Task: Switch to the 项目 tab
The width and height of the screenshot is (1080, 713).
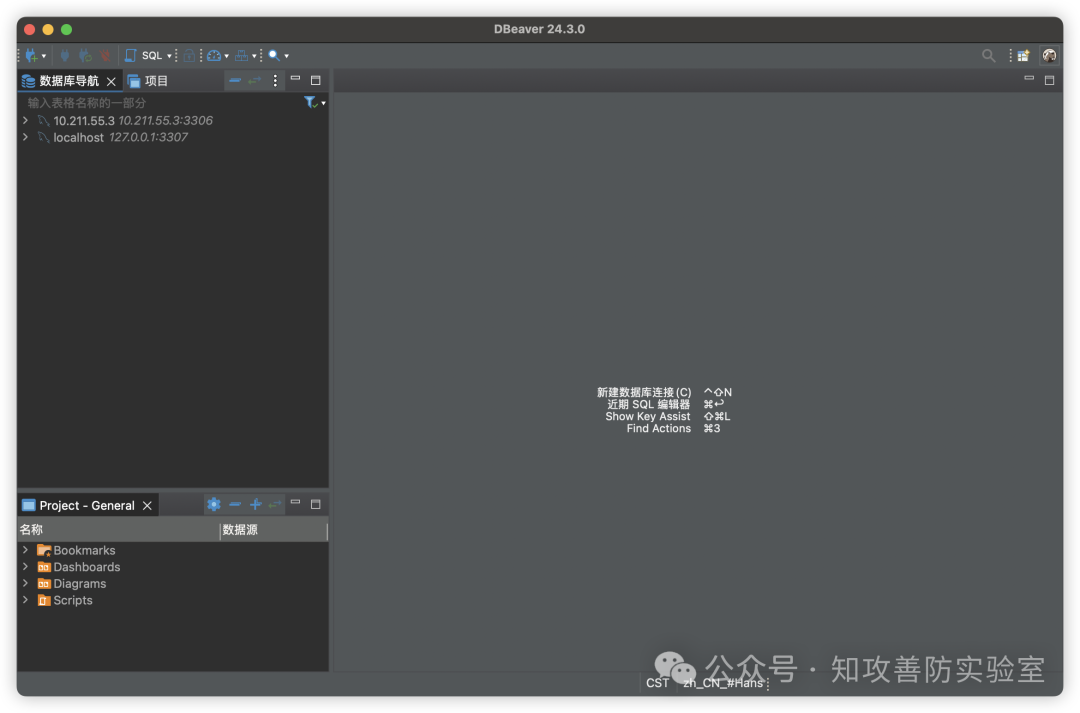Action: pos(148,81)
